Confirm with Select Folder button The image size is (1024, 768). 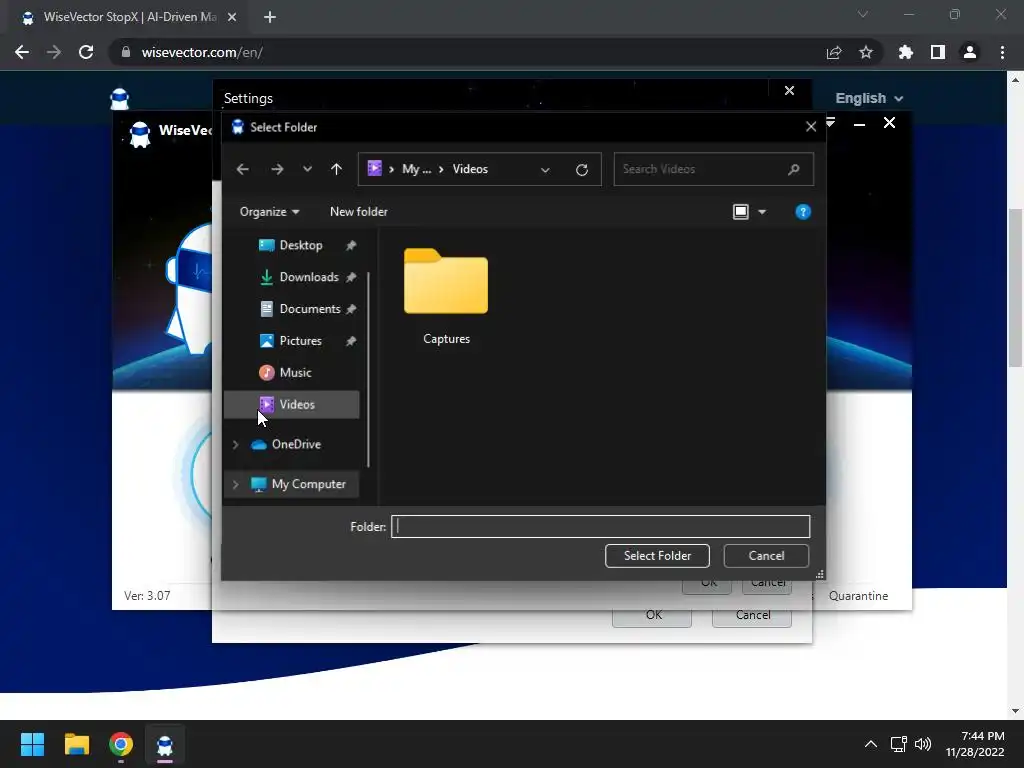[657, 556]
